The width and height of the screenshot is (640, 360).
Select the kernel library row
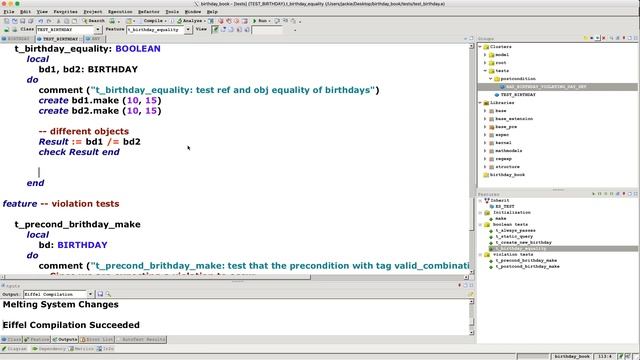(x=503, y=143)
